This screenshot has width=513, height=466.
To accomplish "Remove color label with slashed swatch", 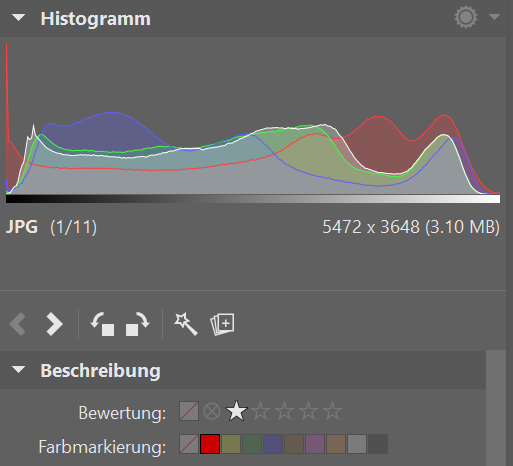I will pos(189,444).
